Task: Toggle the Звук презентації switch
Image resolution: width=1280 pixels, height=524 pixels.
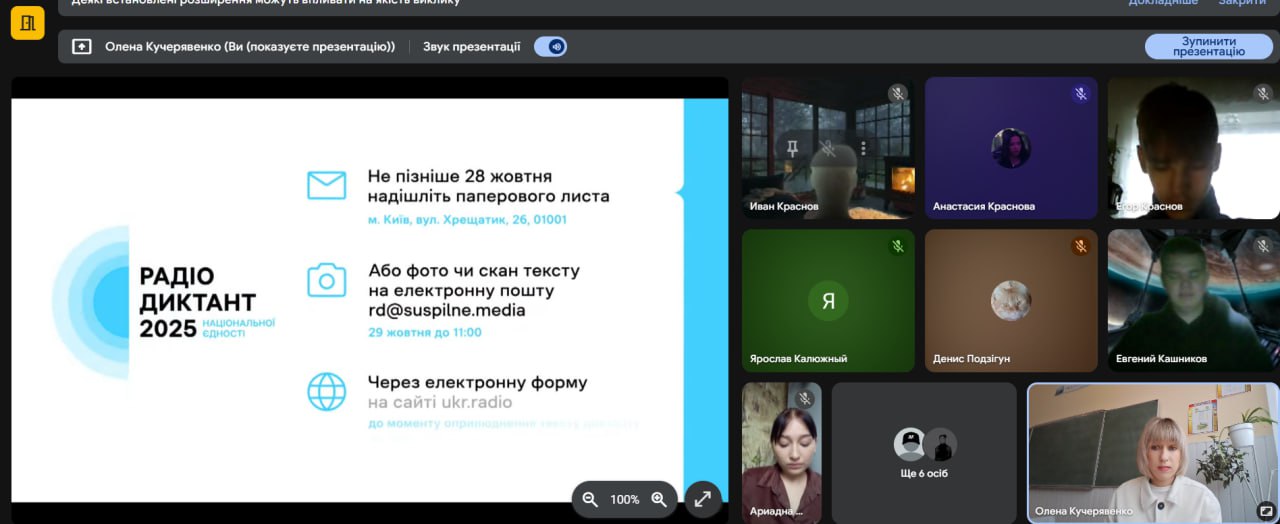Action: click(550, 46)
